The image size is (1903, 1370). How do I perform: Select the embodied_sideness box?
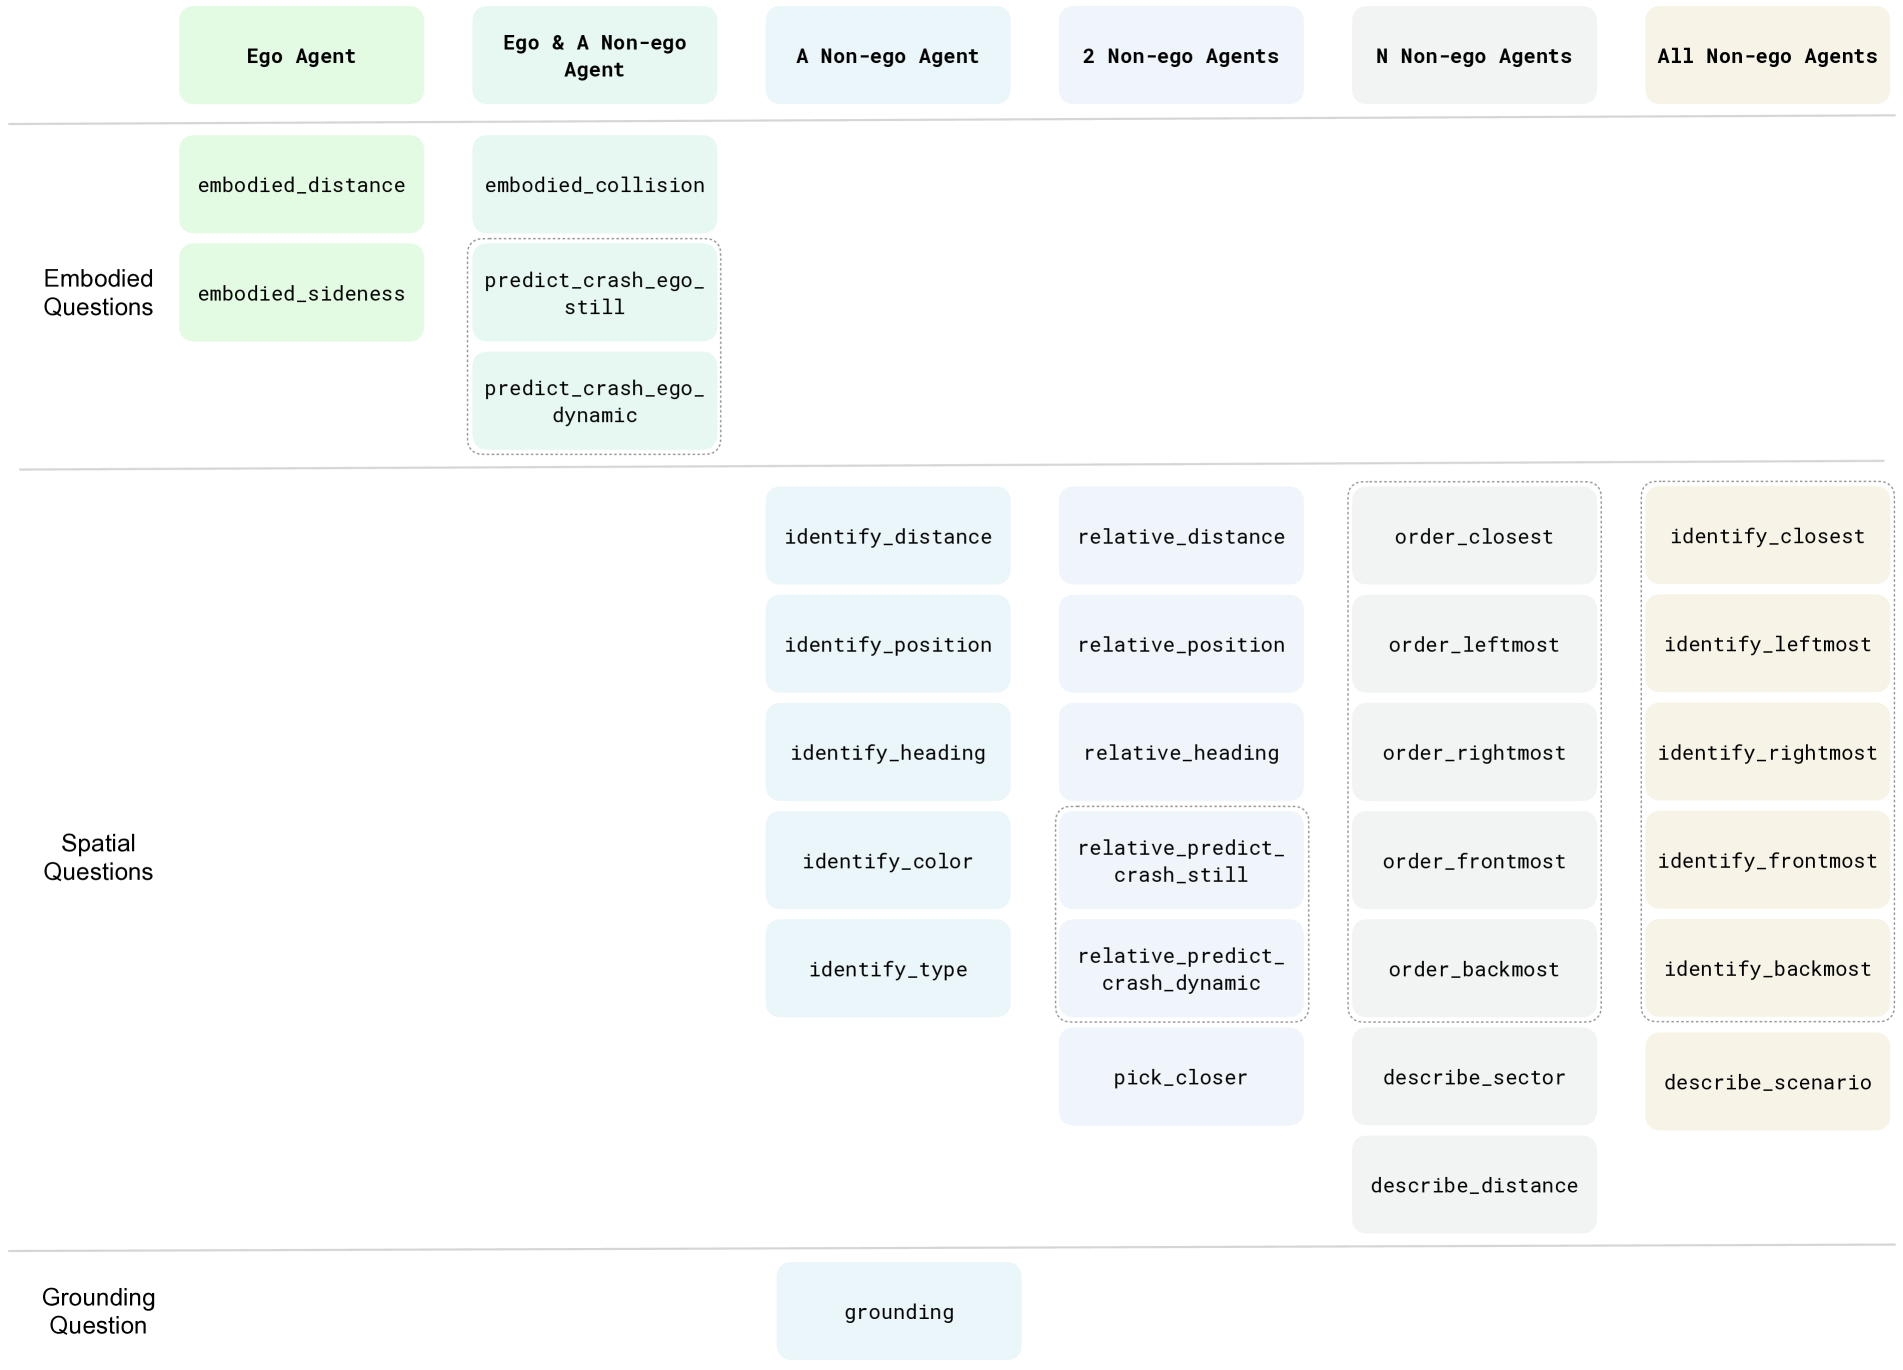(301, 293)
